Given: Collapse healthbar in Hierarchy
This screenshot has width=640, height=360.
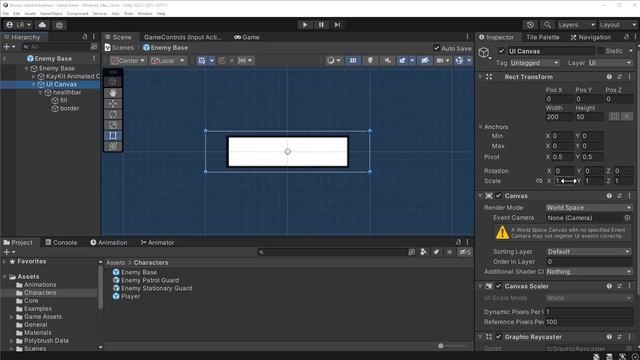Looking at the screenshot, I should 41,93.
